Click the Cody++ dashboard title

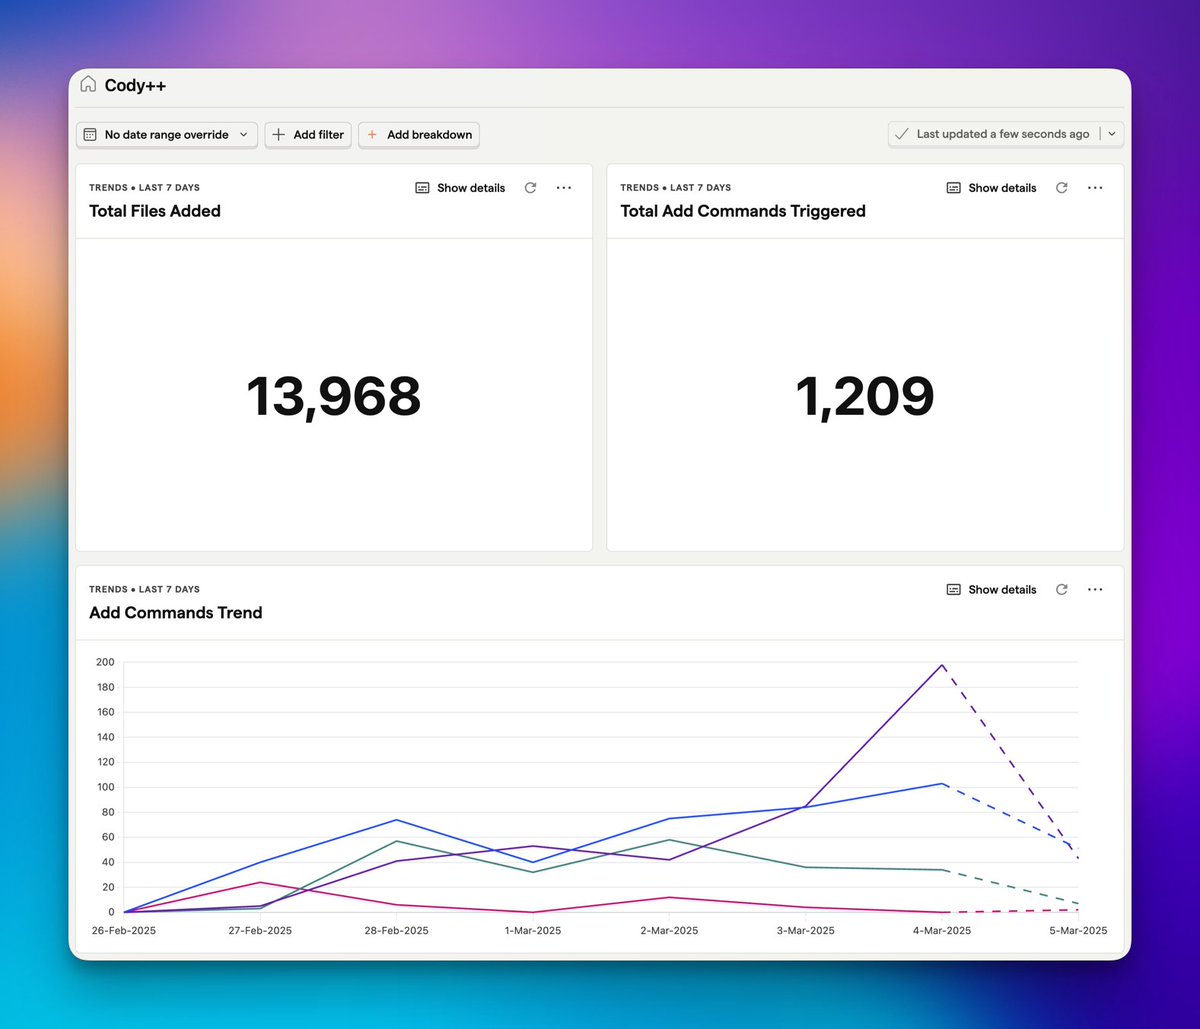(x=135, y=85)
